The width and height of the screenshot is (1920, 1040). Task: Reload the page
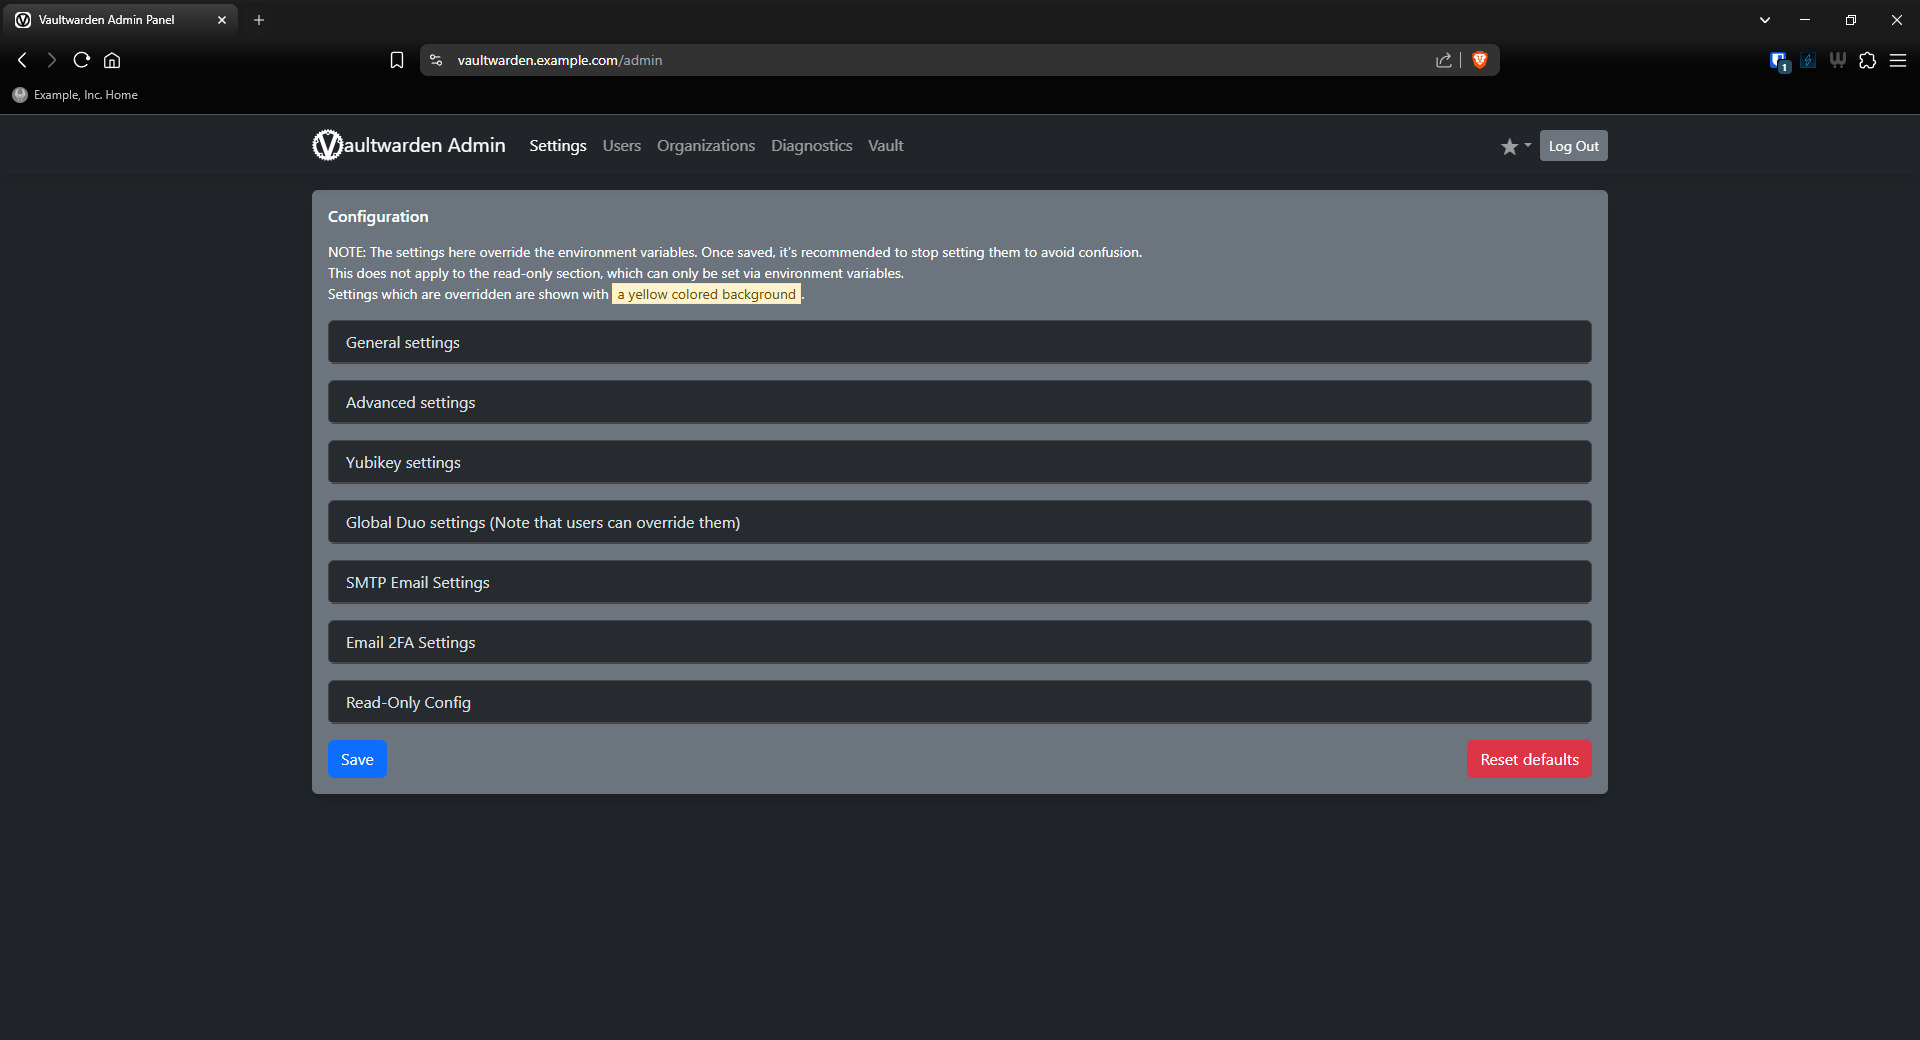point(82,60)
